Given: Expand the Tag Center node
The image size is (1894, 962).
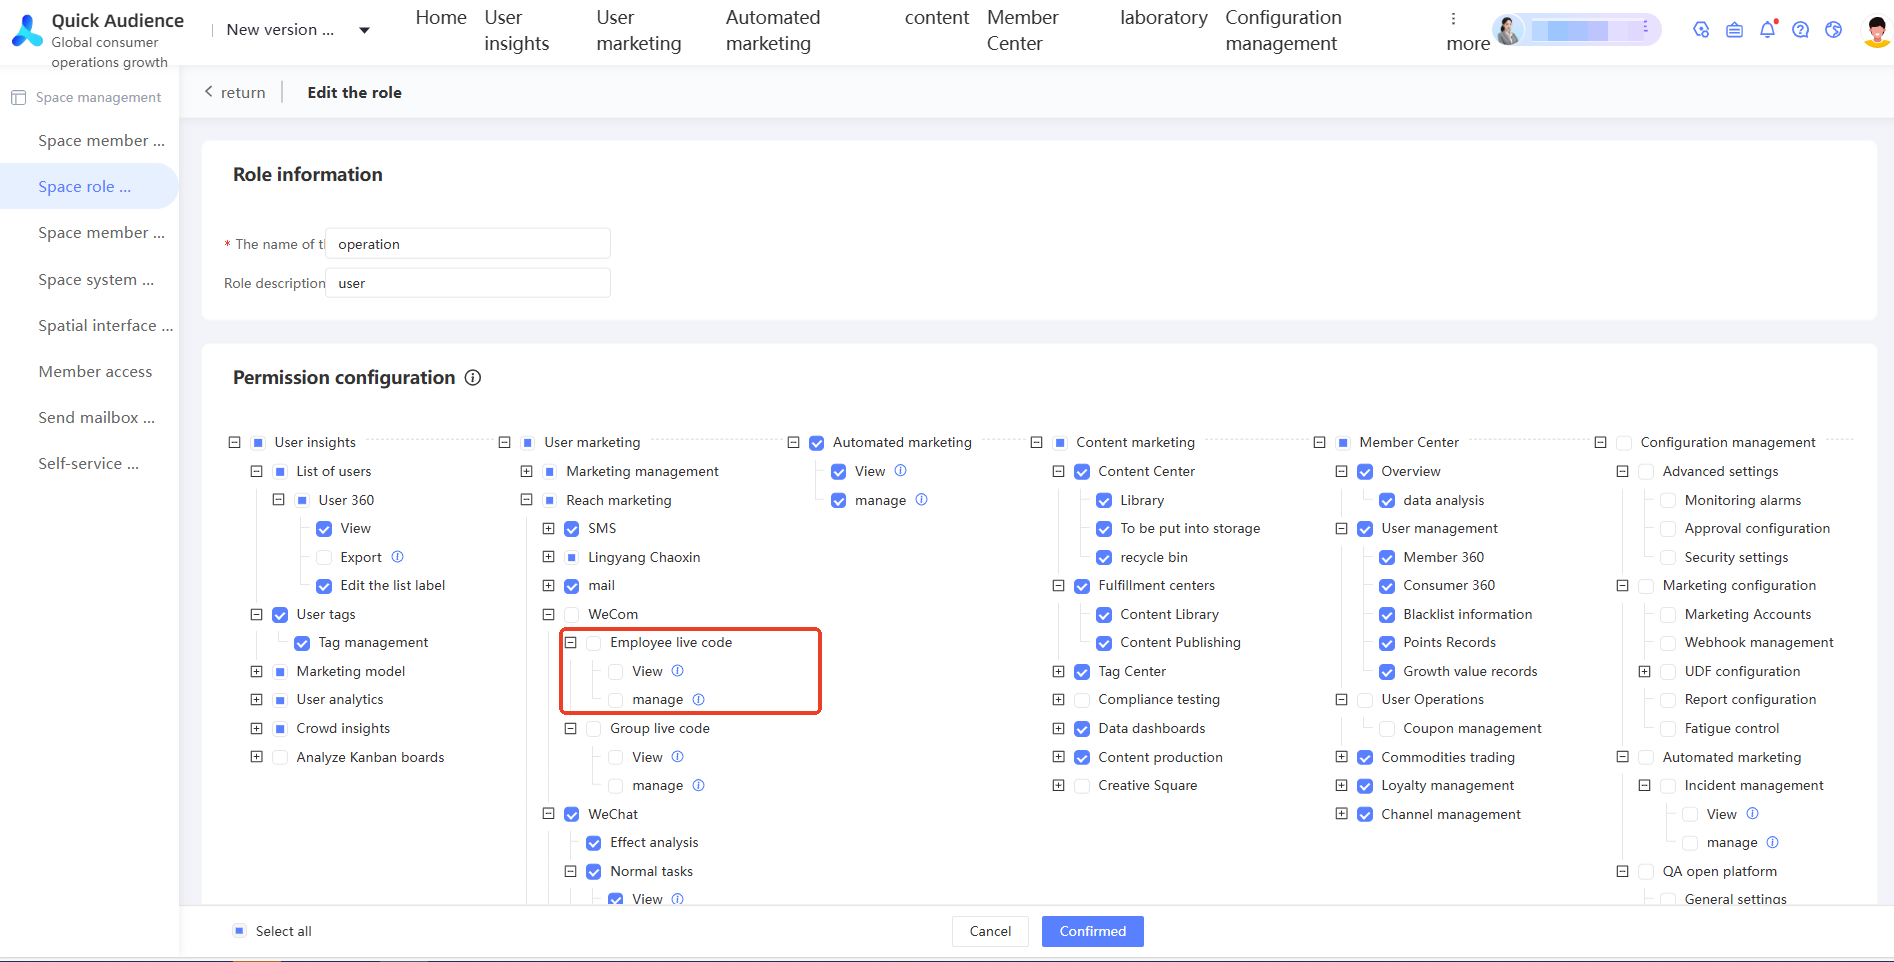Looking at the screenshot, I should pos(1058,671).
